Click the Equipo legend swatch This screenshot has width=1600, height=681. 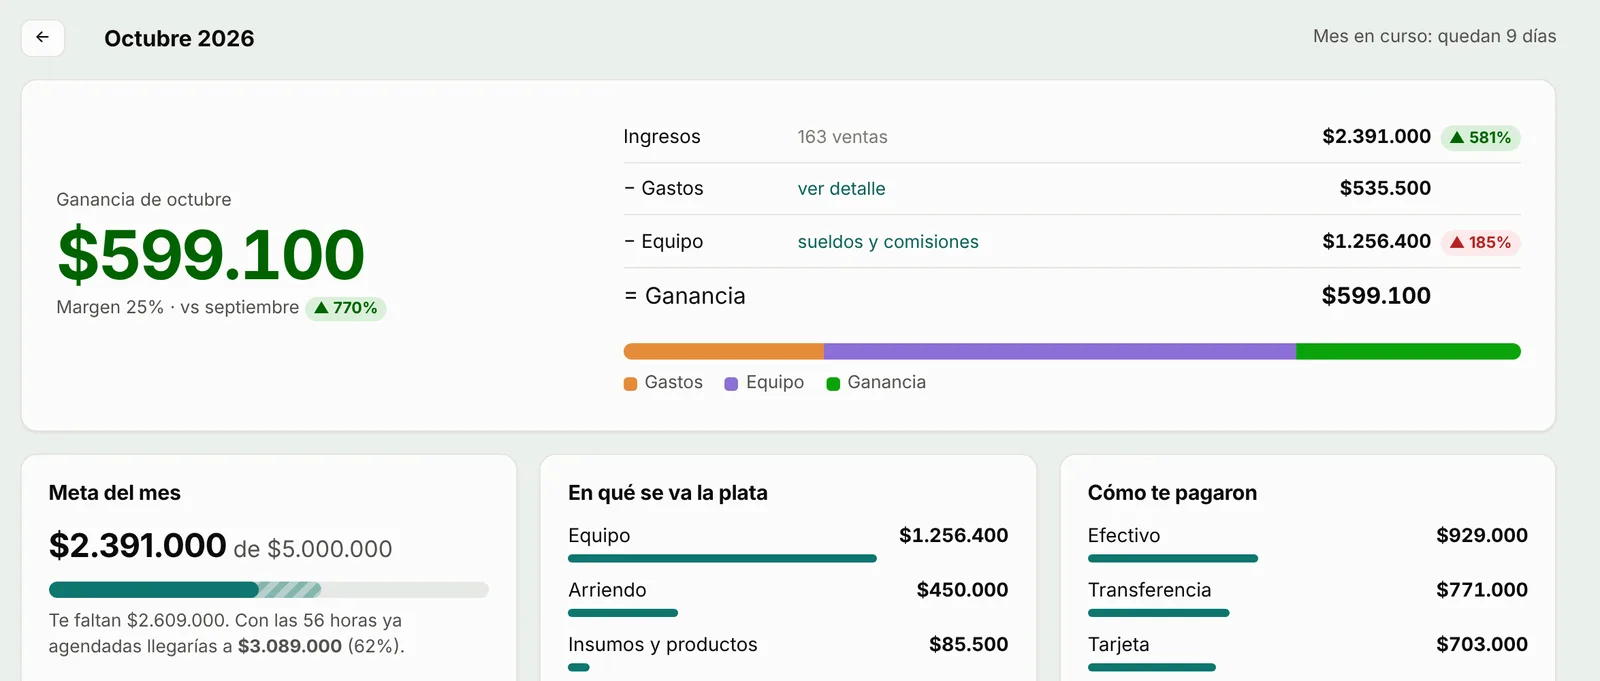point(731,384)
